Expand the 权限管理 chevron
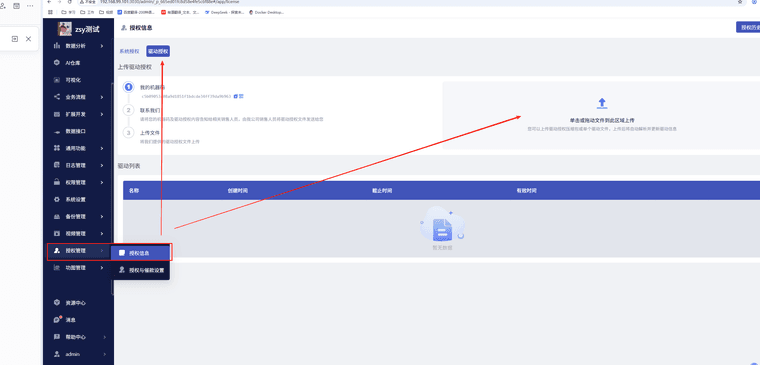Viewport: 760px width, 365px height. click(x=102, y=182)
